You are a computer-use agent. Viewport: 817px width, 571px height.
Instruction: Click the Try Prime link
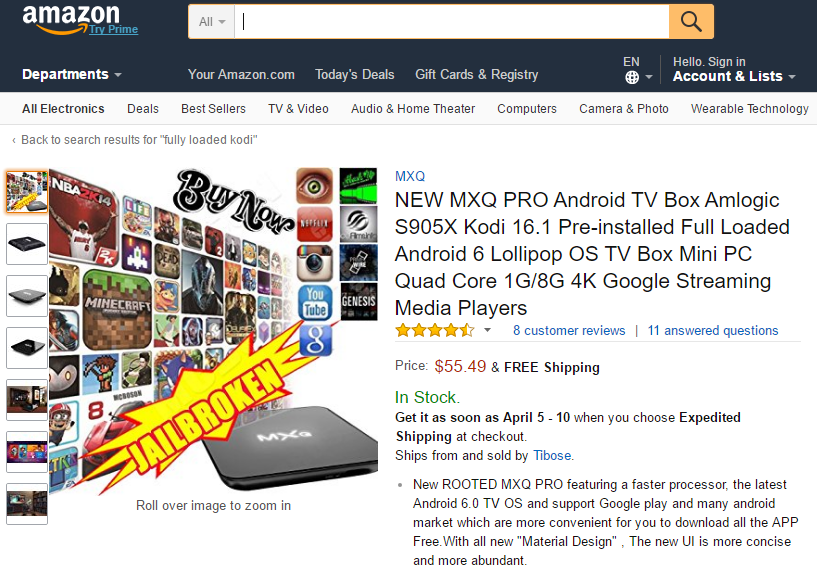[114, 29]
